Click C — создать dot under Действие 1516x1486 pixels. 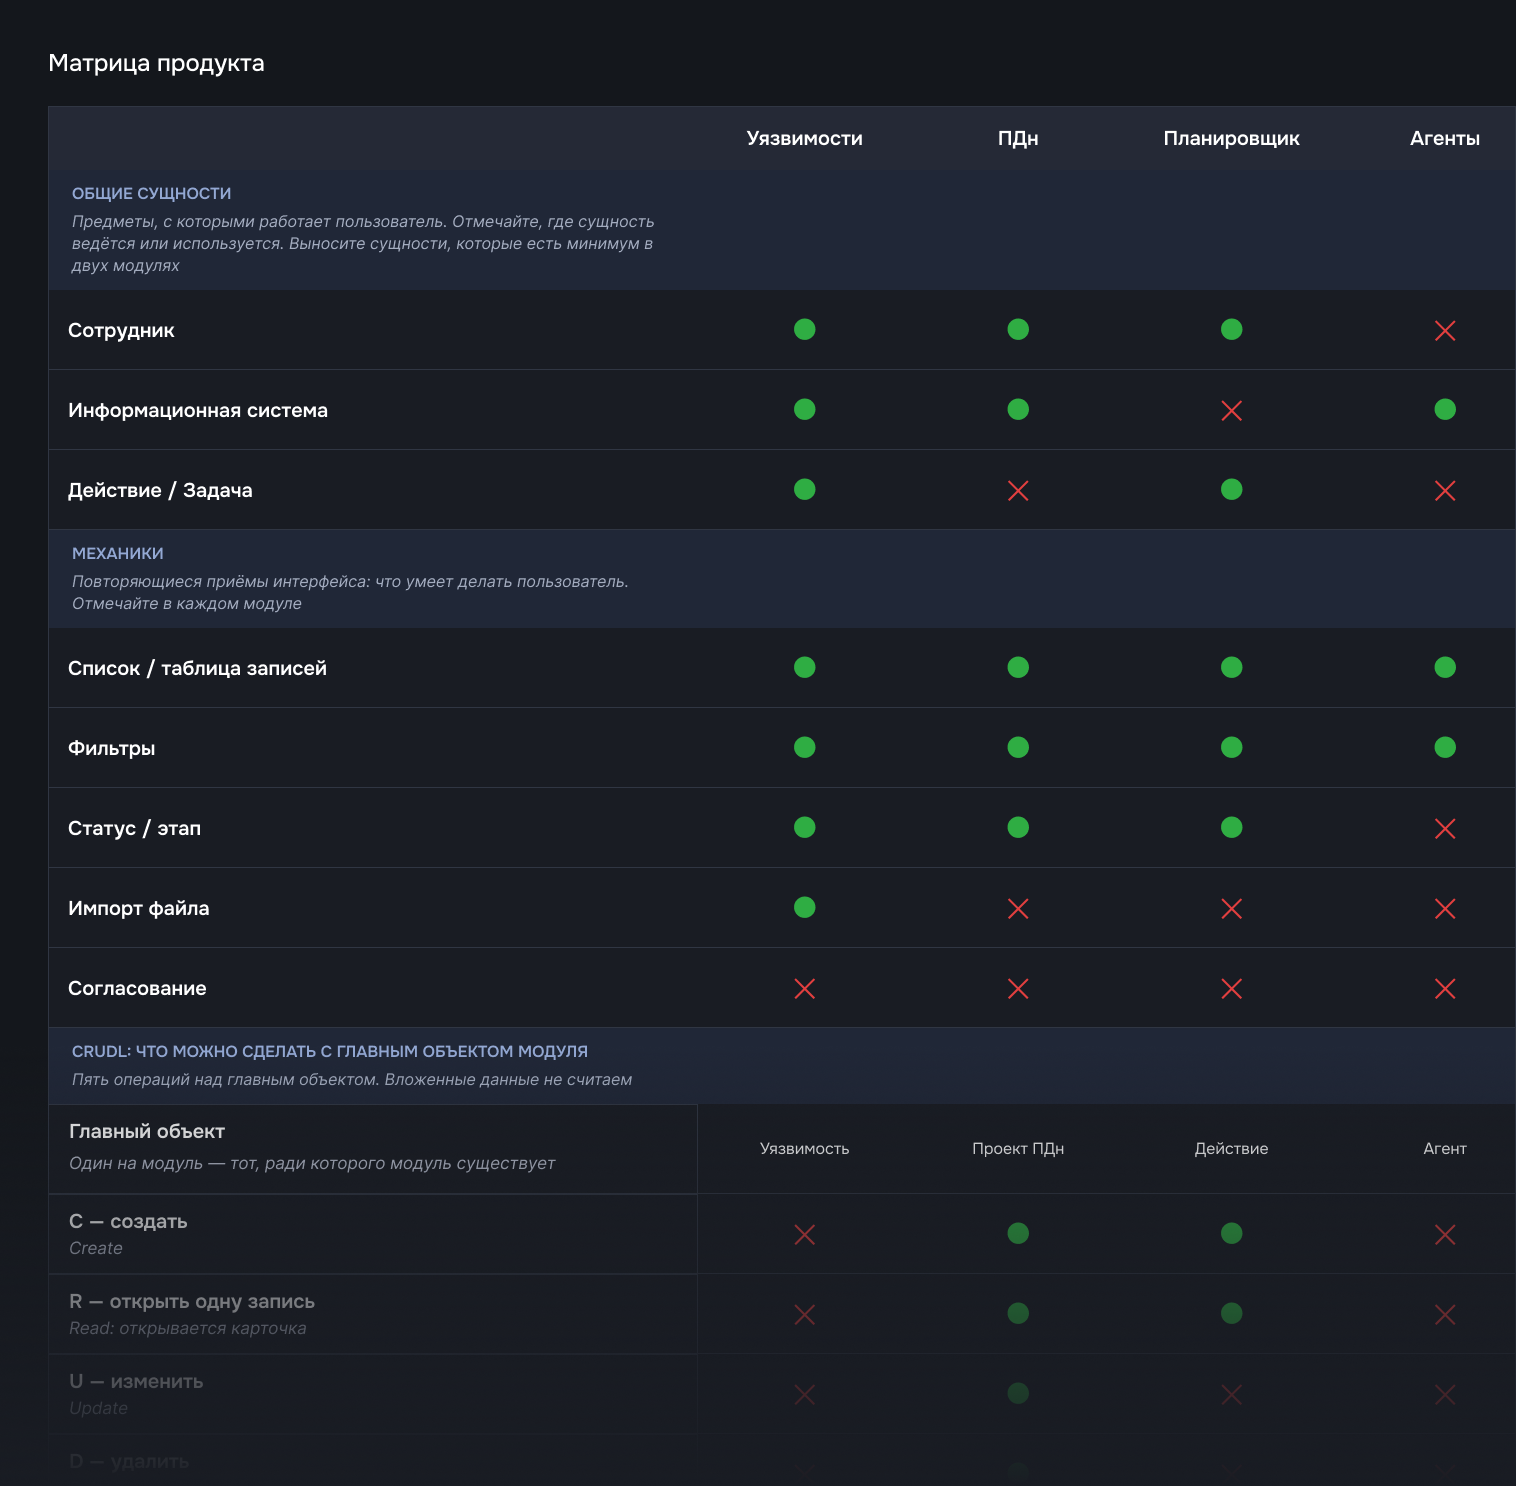pyautogui.click(x=1231, y=1233)
